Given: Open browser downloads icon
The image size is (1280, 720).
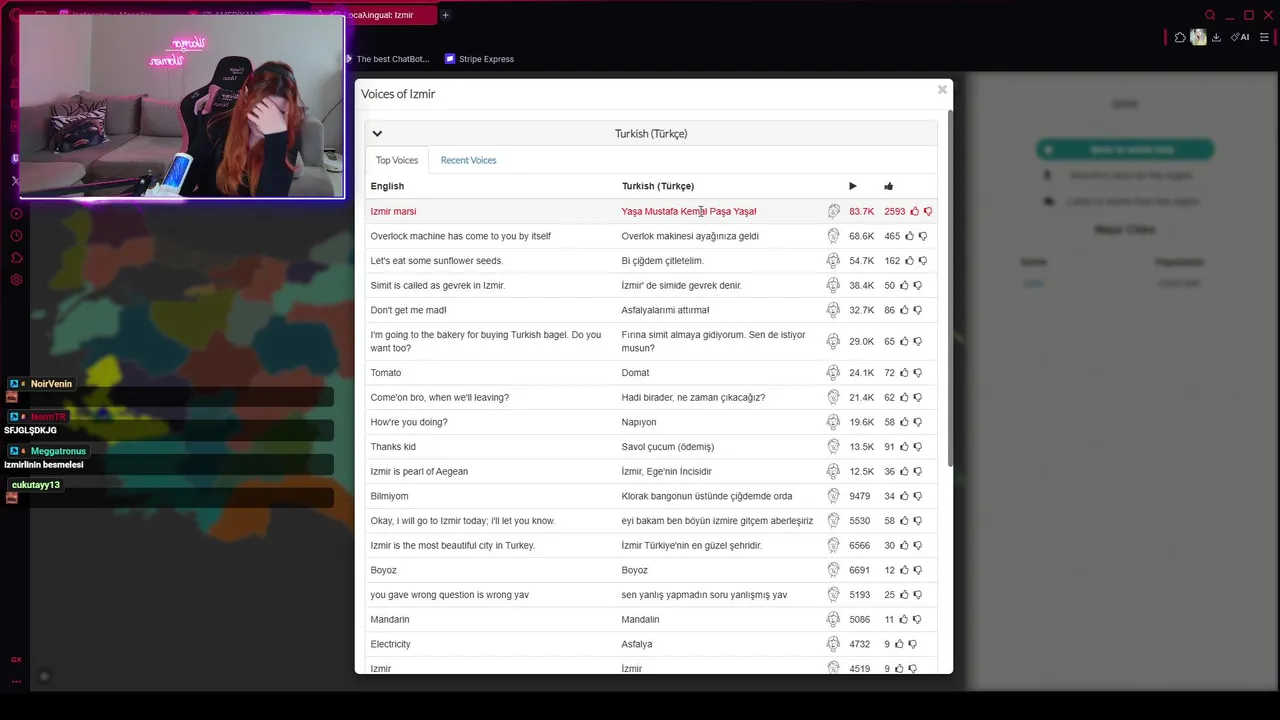Looking at the screenshot, I should tap(1216, 37).
